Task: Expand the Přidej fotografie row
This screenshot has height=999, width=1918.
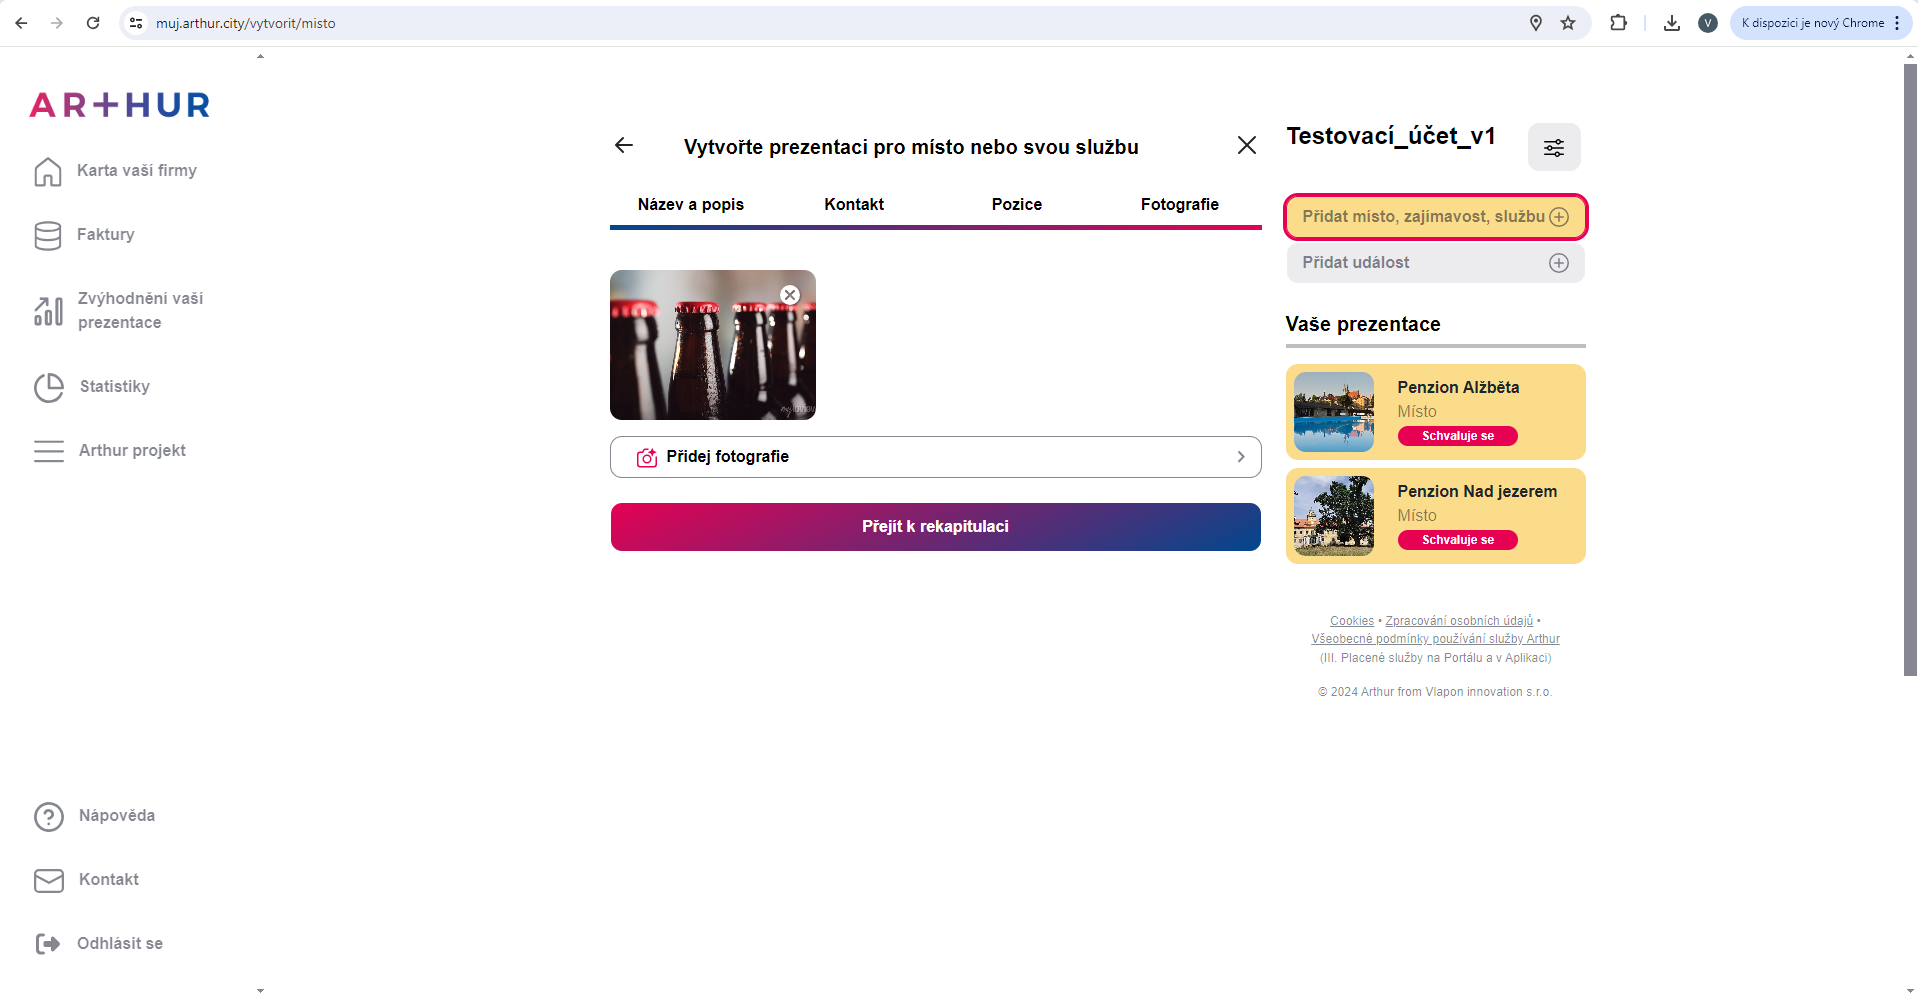Action: click(x=935, y=457)
